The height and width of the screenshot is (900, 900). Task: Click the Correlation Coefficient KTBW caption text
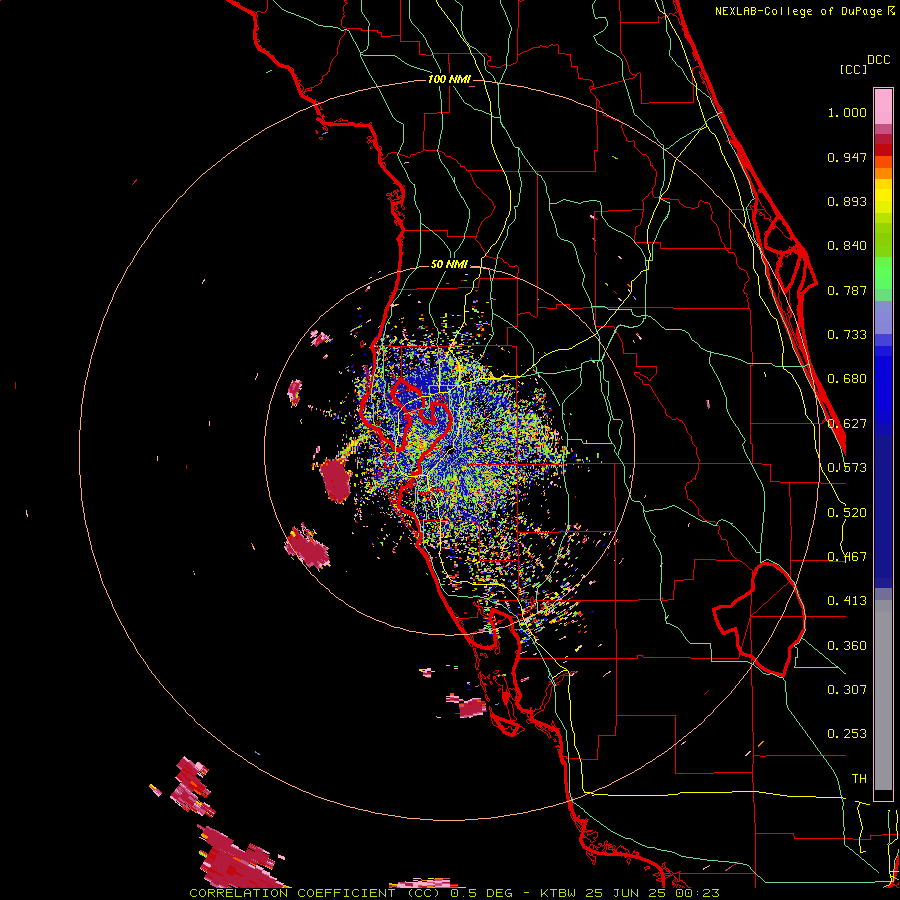tap(454, 893)
